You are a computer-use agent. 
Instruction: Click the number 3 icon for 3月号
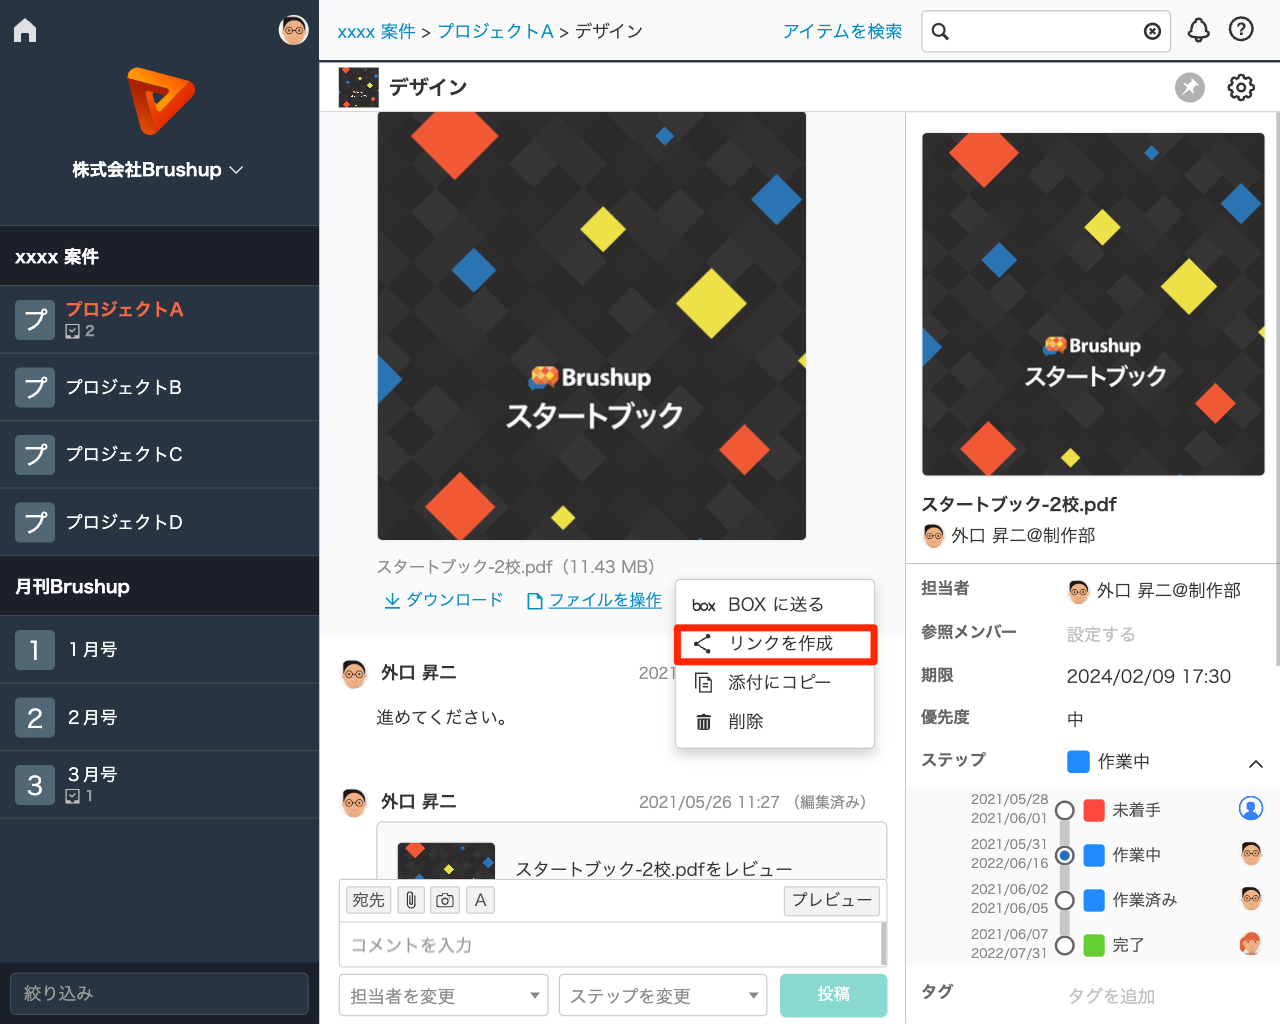(35, 785)
